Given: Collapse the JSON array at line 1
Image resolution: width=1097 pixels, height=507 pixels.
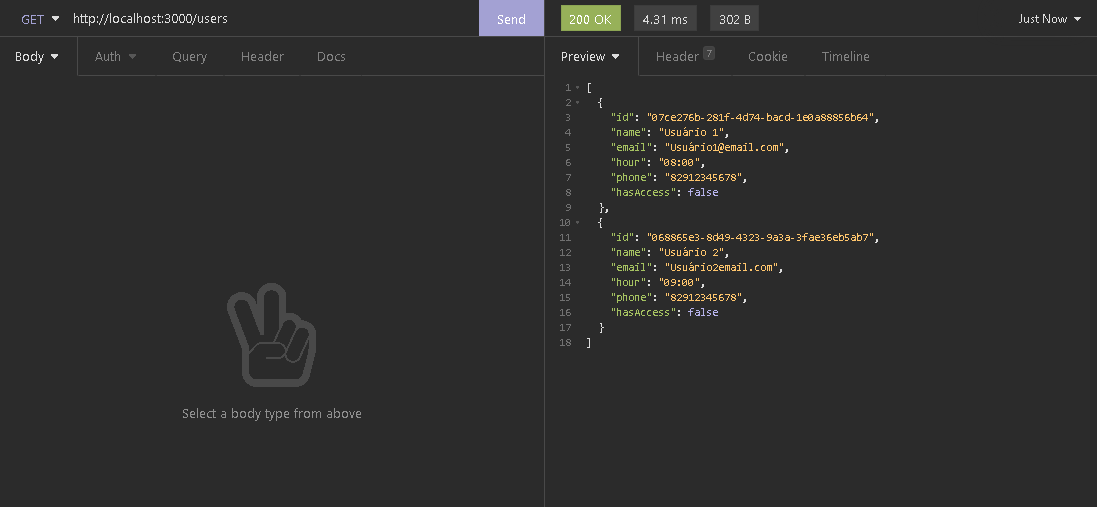Looking at the screenshot, I should click(x=578, y=88).
